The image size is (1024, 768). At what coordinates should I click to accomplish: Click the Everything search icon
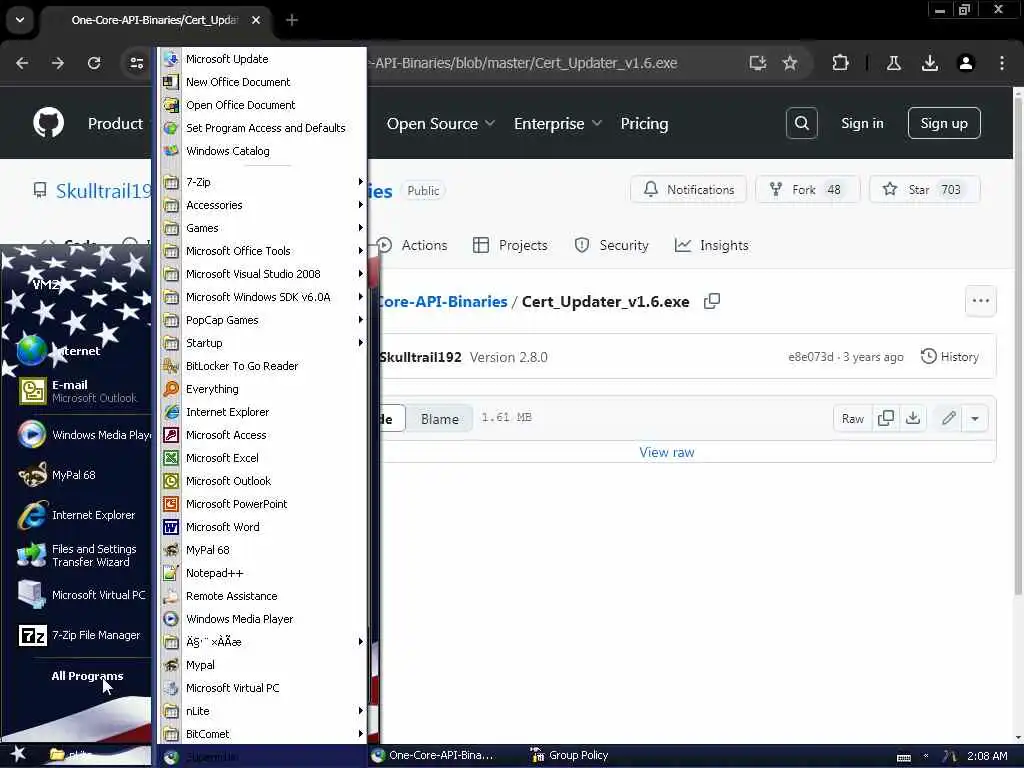171,389
